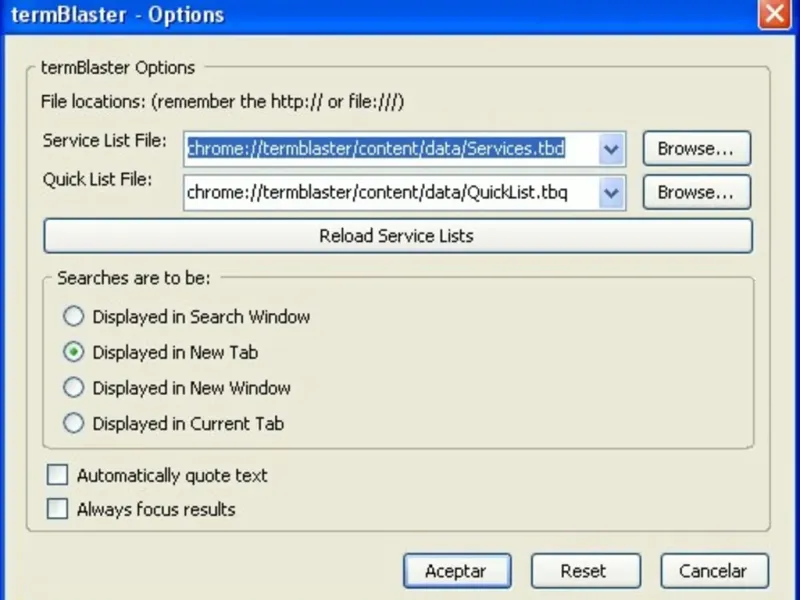Click the Service List File text field
This screenshot has width=800, height=600.
pyautogui.click(x=392, y=149)
